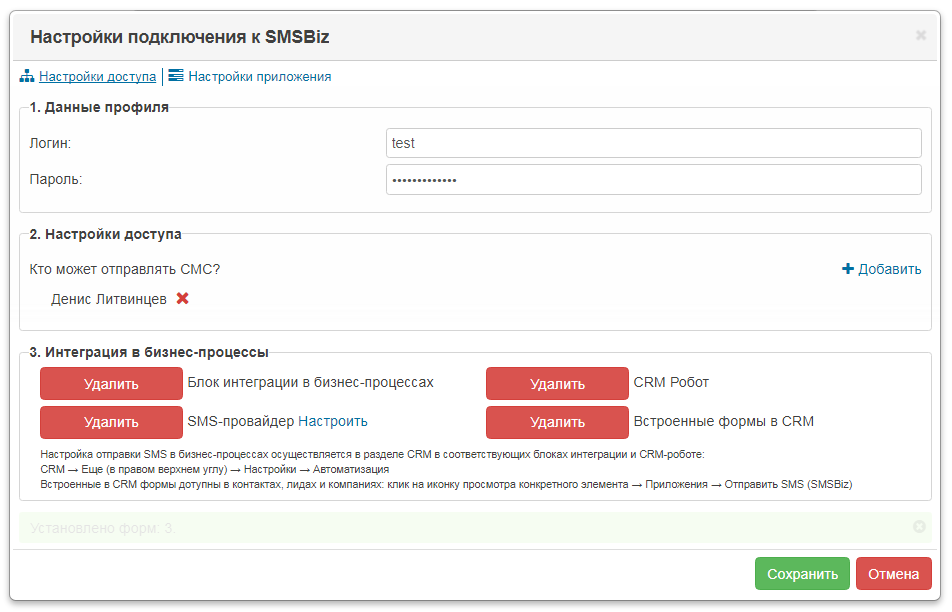Delete the SMS-провайдер integration
Screen dimensions: 952x612
point(111,422)
